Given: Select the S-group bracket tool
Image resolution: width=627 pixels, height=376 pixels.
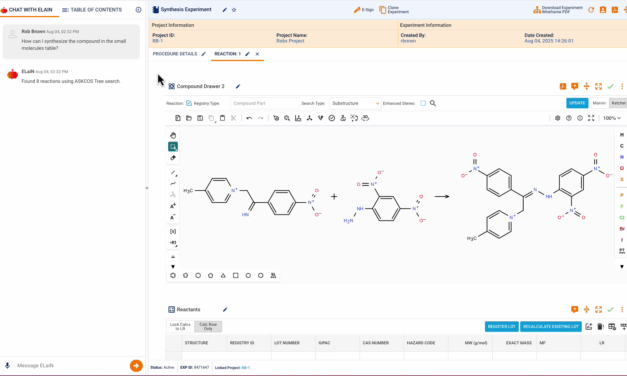Looking at the screenshot, I should coord(173,232).
